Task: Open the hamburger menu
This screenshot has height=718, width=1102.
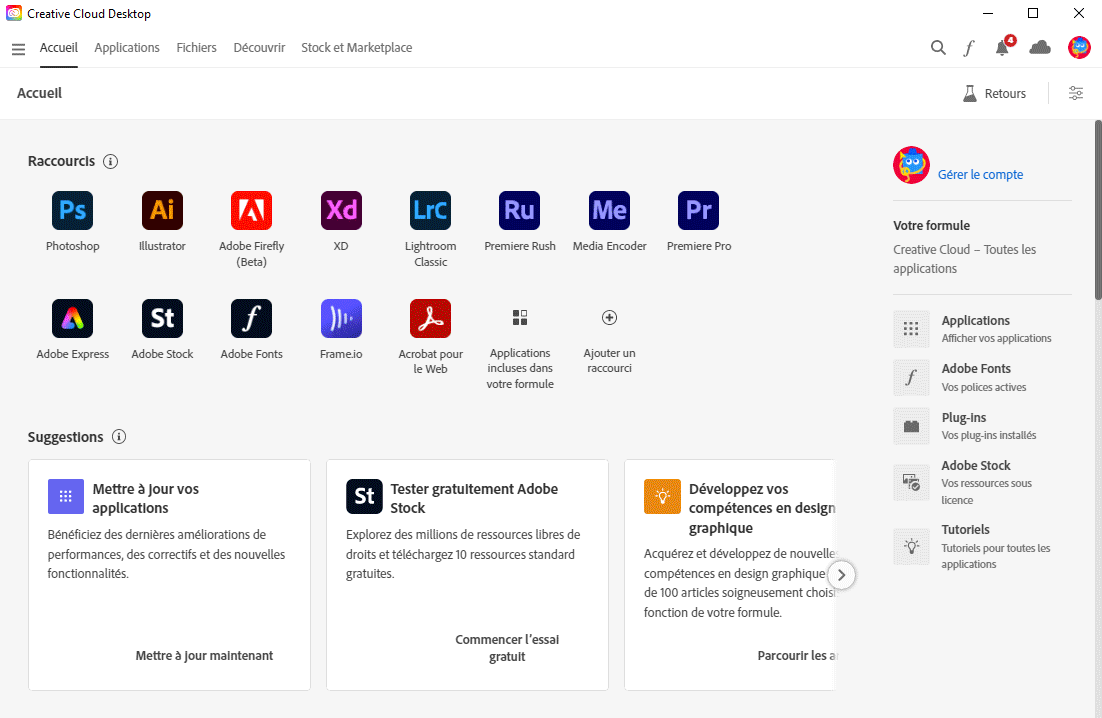Action: (x=18, y=49)
